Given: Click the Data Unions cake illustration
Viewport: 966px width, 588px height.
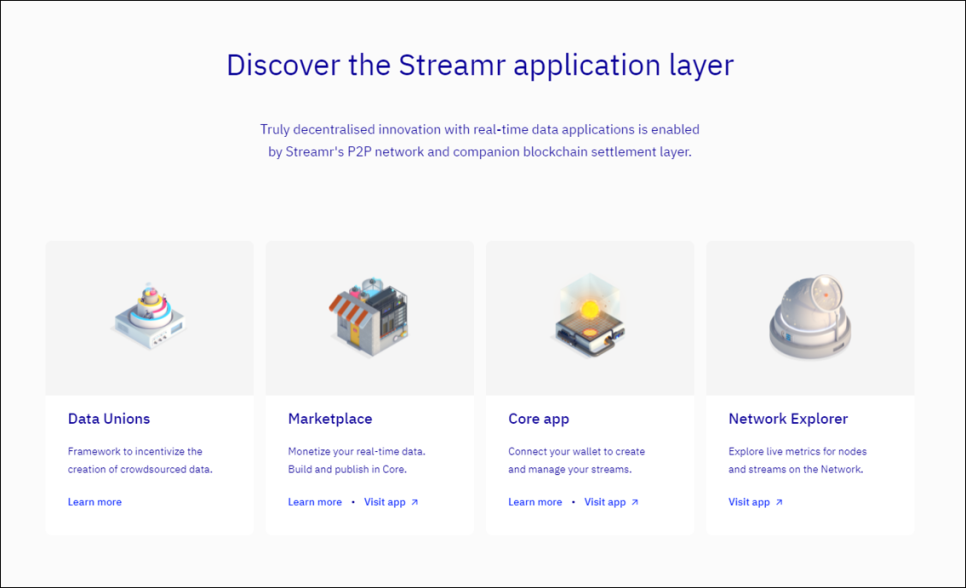Looking at the screenshot, I should click(x=149, y=317).
